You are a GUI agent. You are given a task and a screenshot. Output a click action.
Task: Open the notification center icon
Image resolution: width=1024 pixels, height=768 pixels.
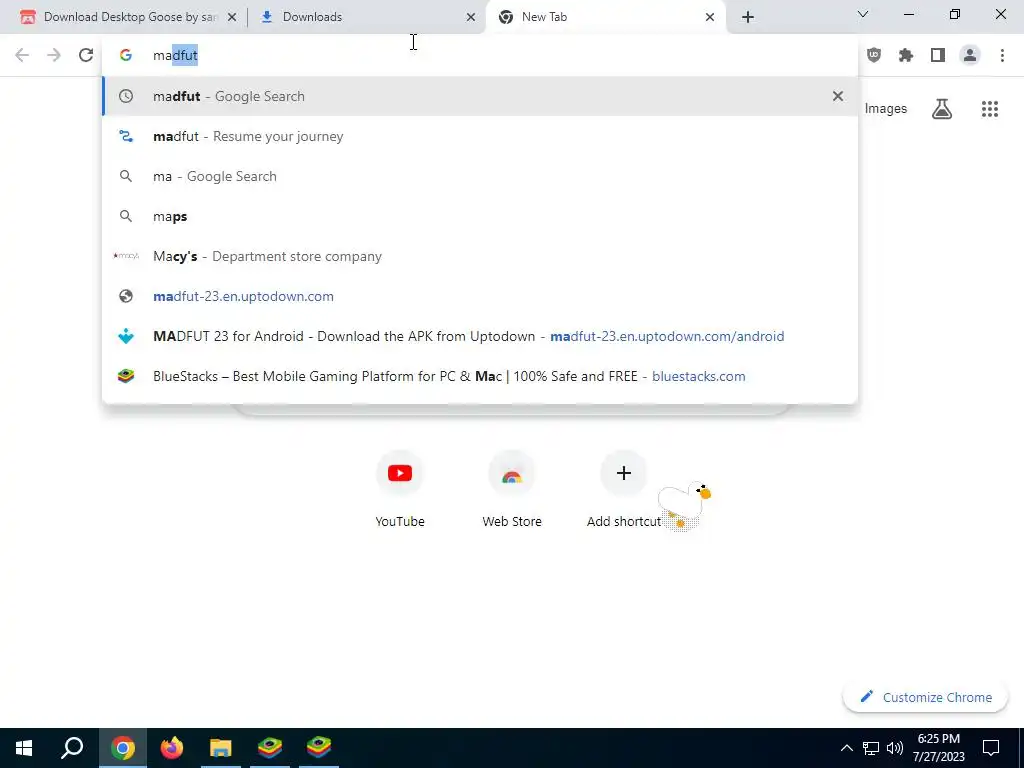[x=991, y=748]
